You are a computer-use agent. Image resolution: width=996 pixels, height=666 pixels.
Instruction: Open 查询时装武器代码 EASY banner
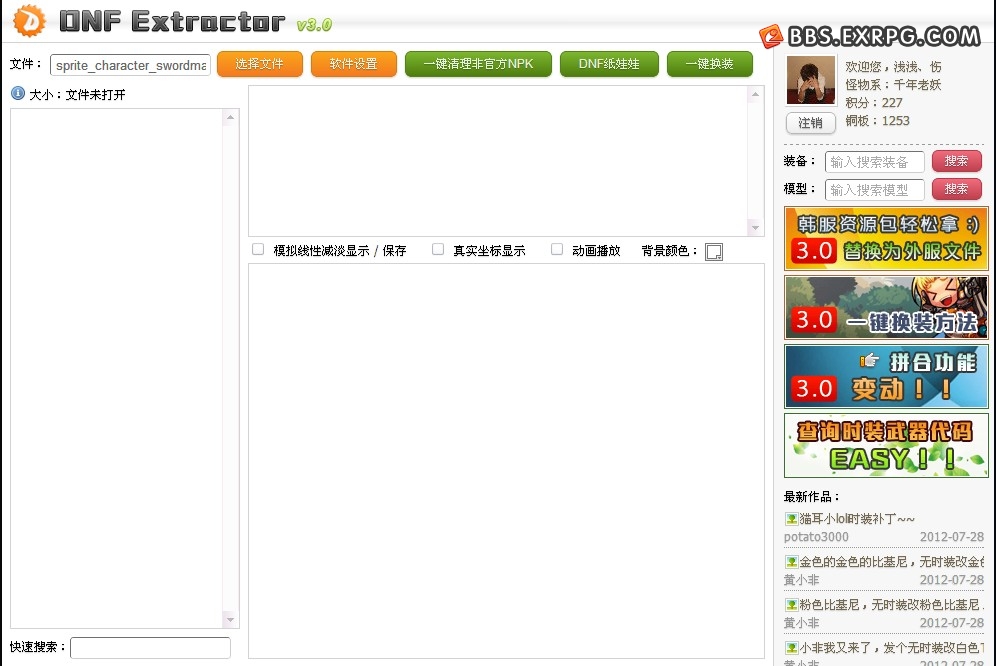[x=886, y=445]
